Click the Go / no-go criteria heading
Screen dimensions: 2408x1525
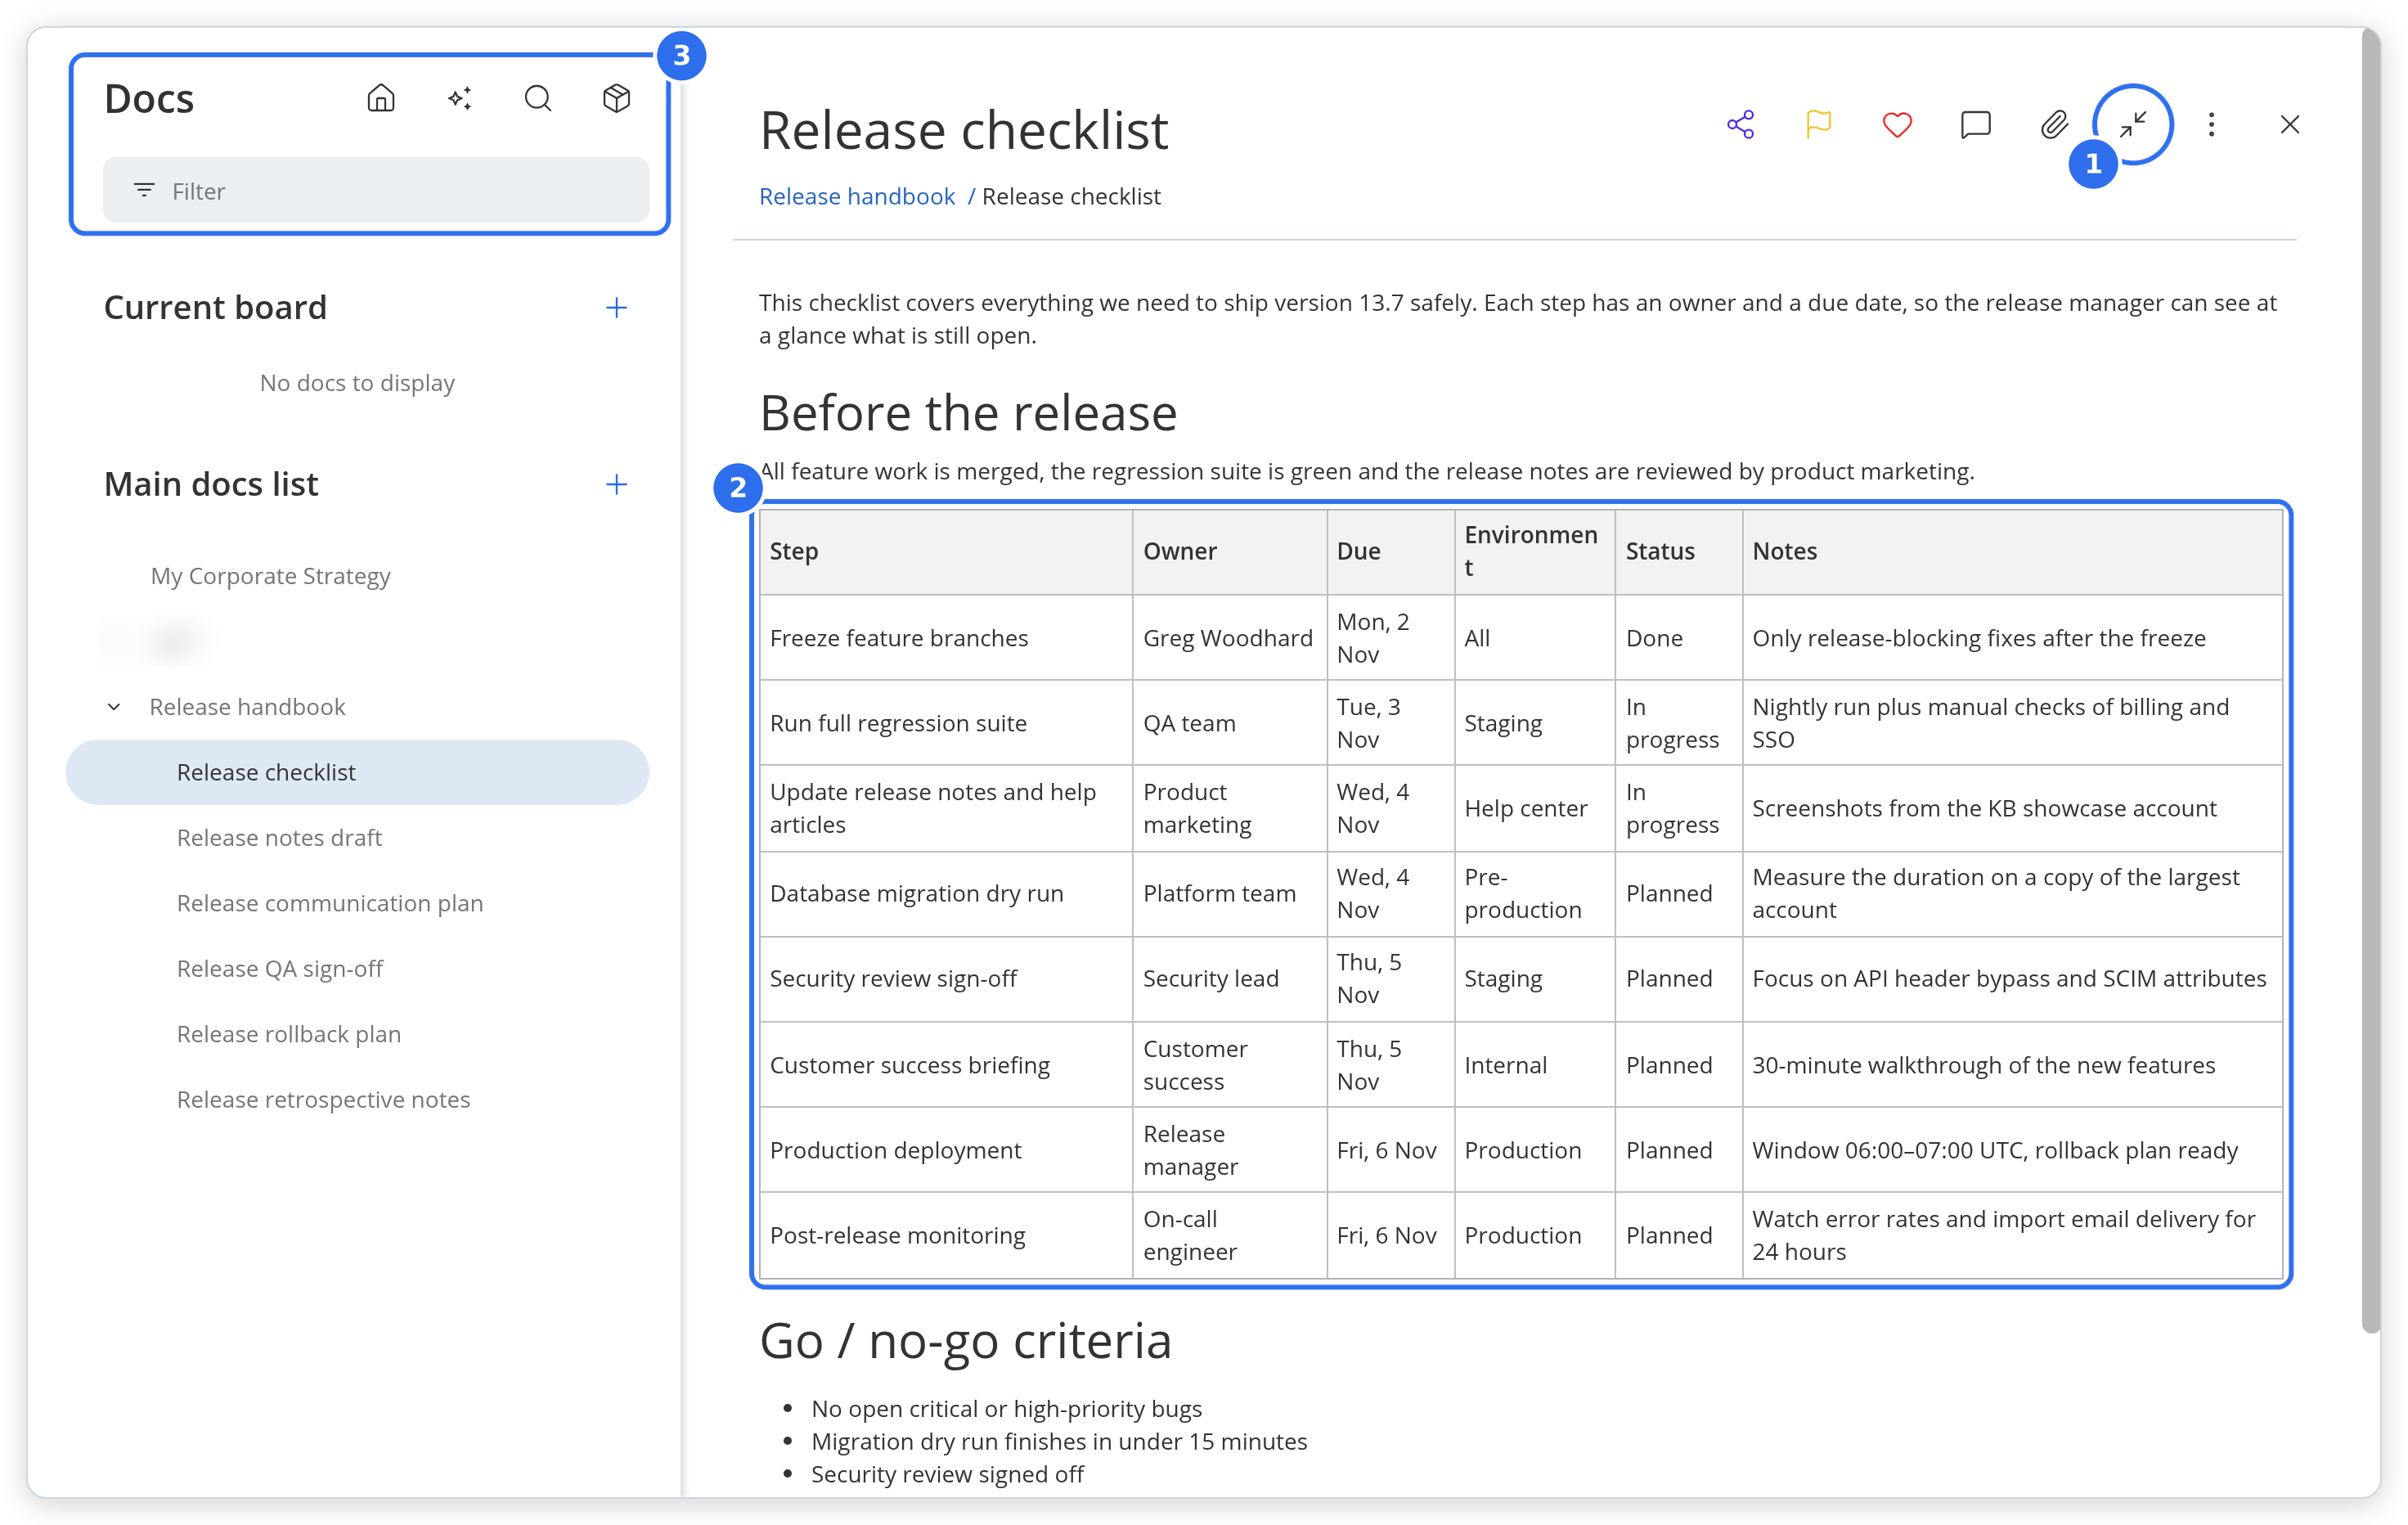coord(965,1340)
